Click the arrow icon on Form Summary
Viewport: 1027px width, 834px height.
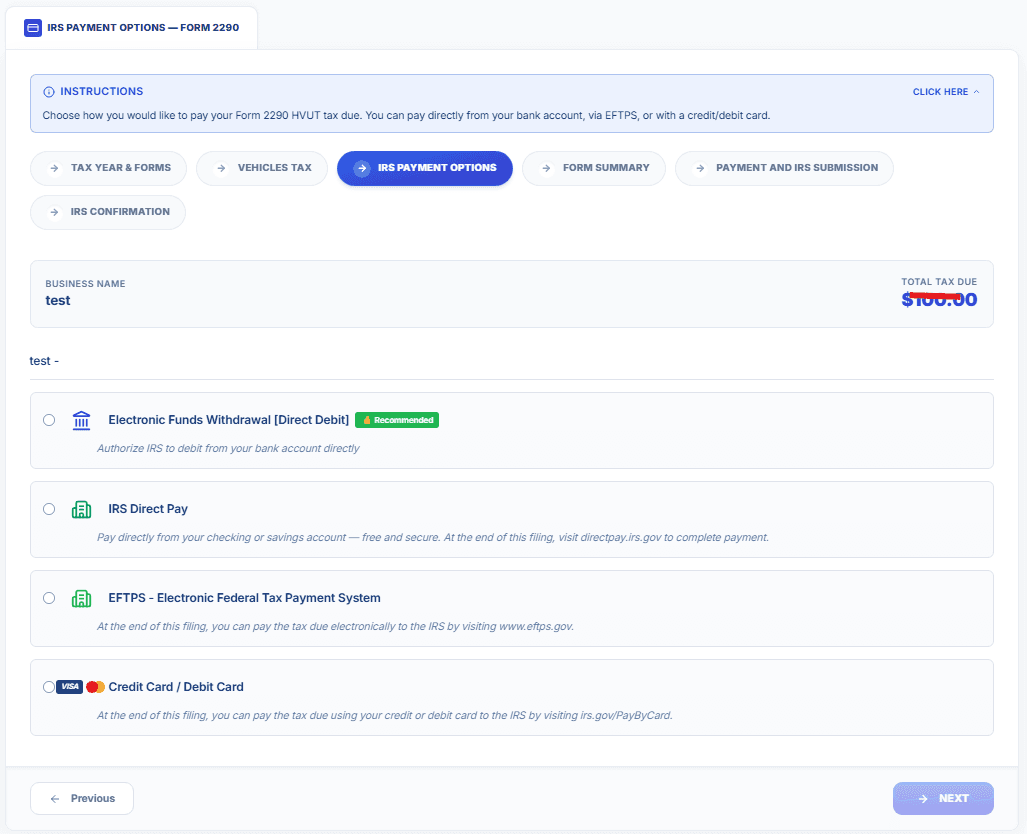click(546, 168)
